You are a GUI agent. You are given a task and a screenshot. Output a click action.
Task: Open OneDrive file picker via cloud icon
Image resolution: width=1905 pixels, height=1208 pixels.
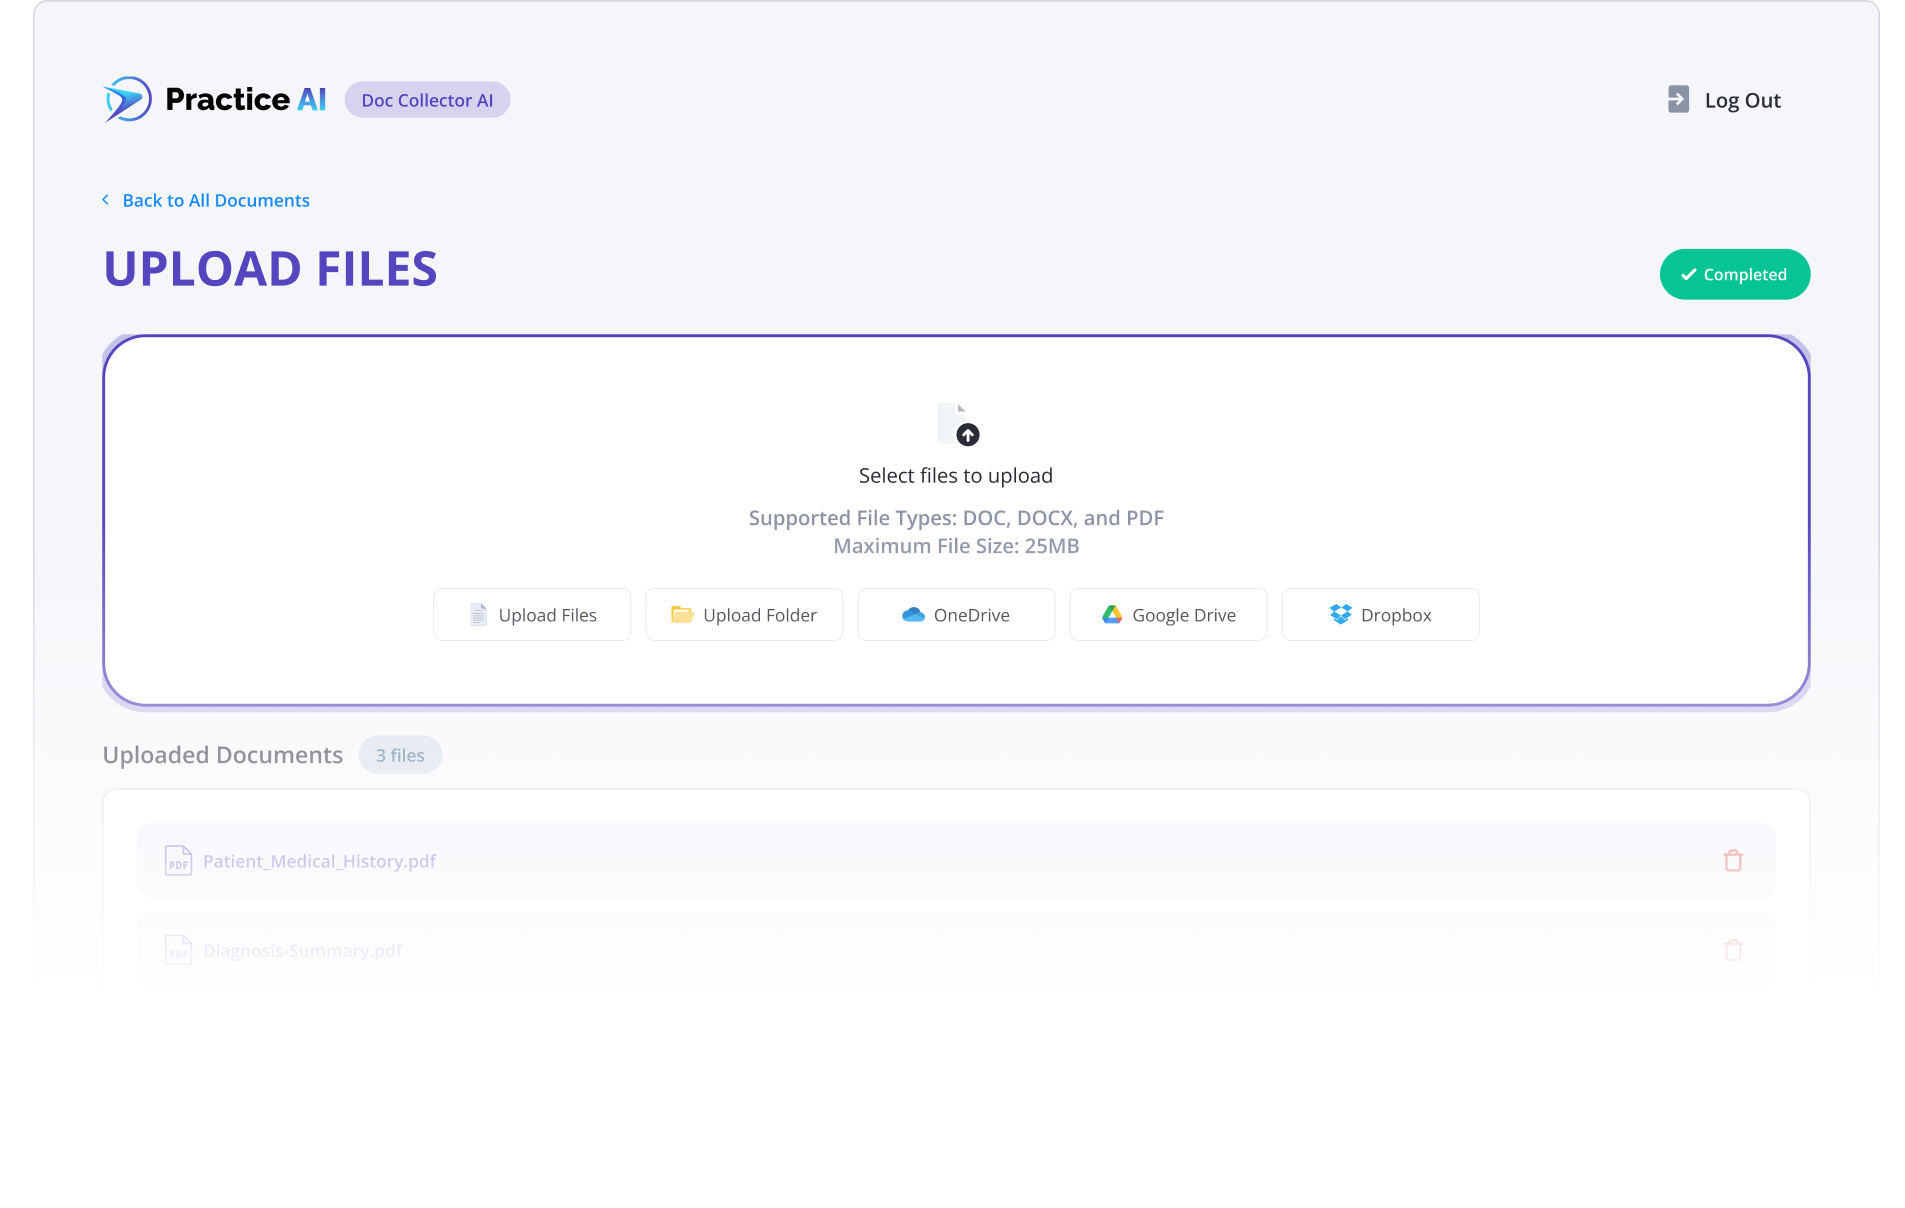pos(913,614)
